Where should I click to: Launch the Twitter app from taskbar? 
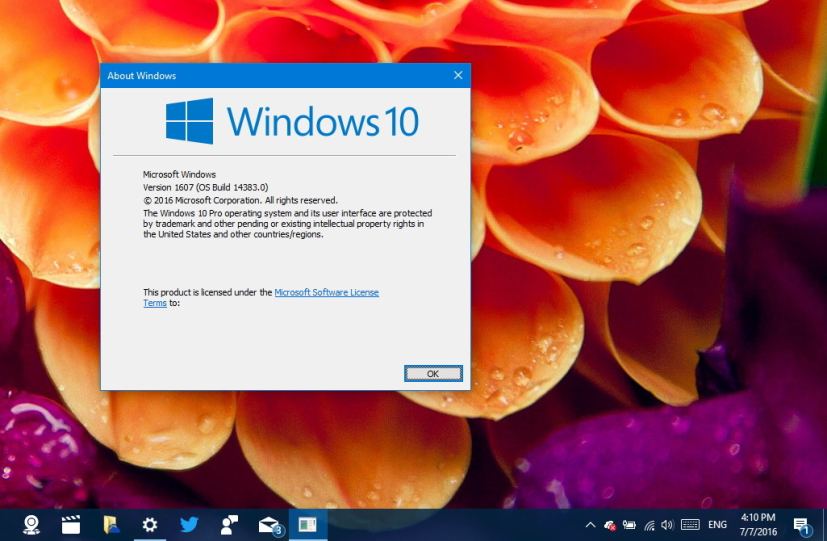[189, 524]
